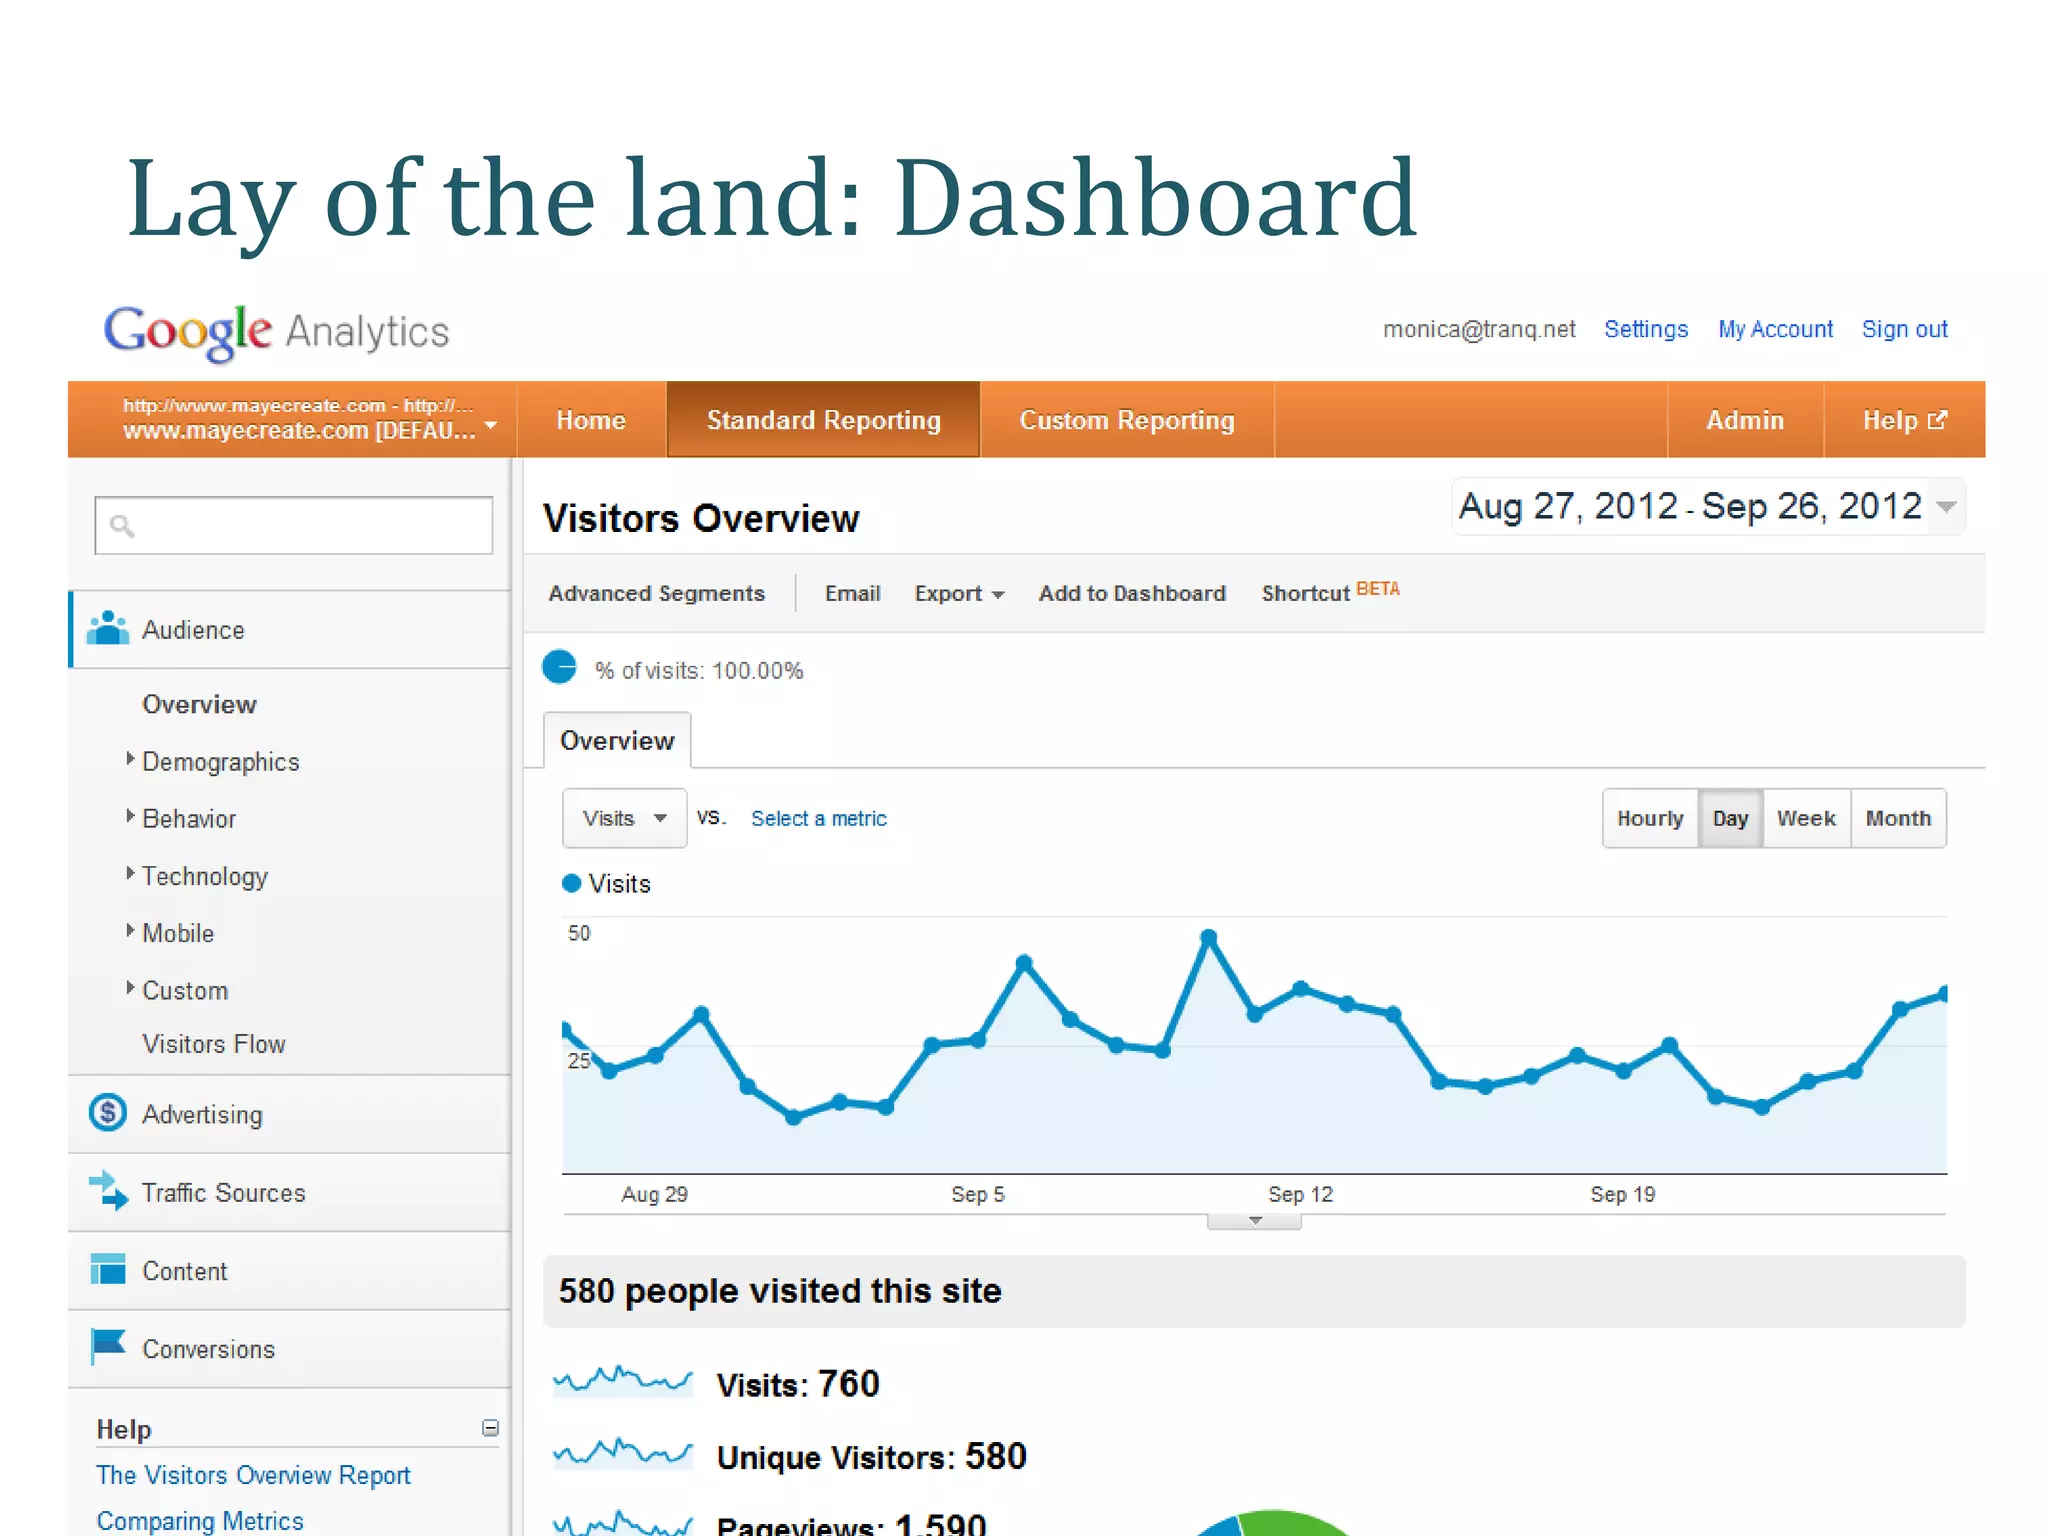Image resolution: width=2048 pixels, height=1536 pixels.
Task: Click the Select a metric link
Action: 819,818
